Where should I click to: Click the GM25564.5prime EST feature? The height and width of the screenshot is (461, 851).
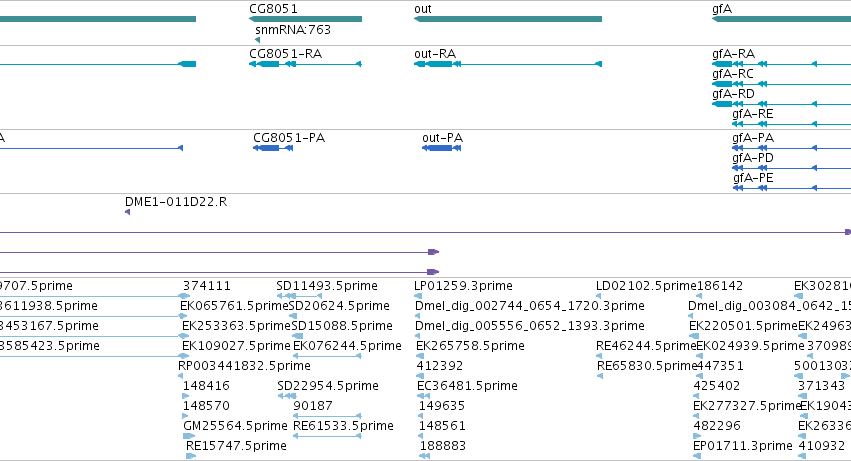pos(189,436)
